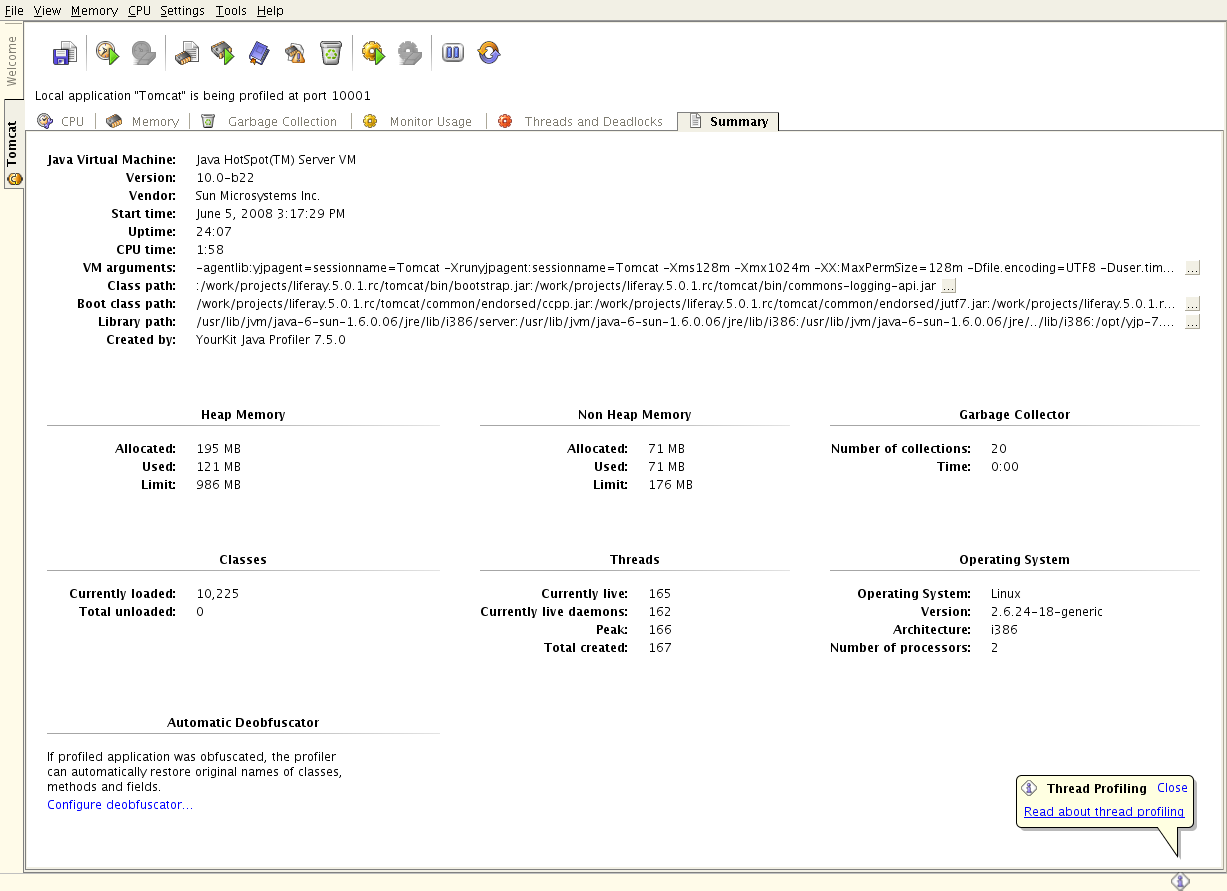Image resolution: width=1227 pixels, height=891 pixels.
Task: Click the currently live daemons value 162
Action: [x=660, y=612]
